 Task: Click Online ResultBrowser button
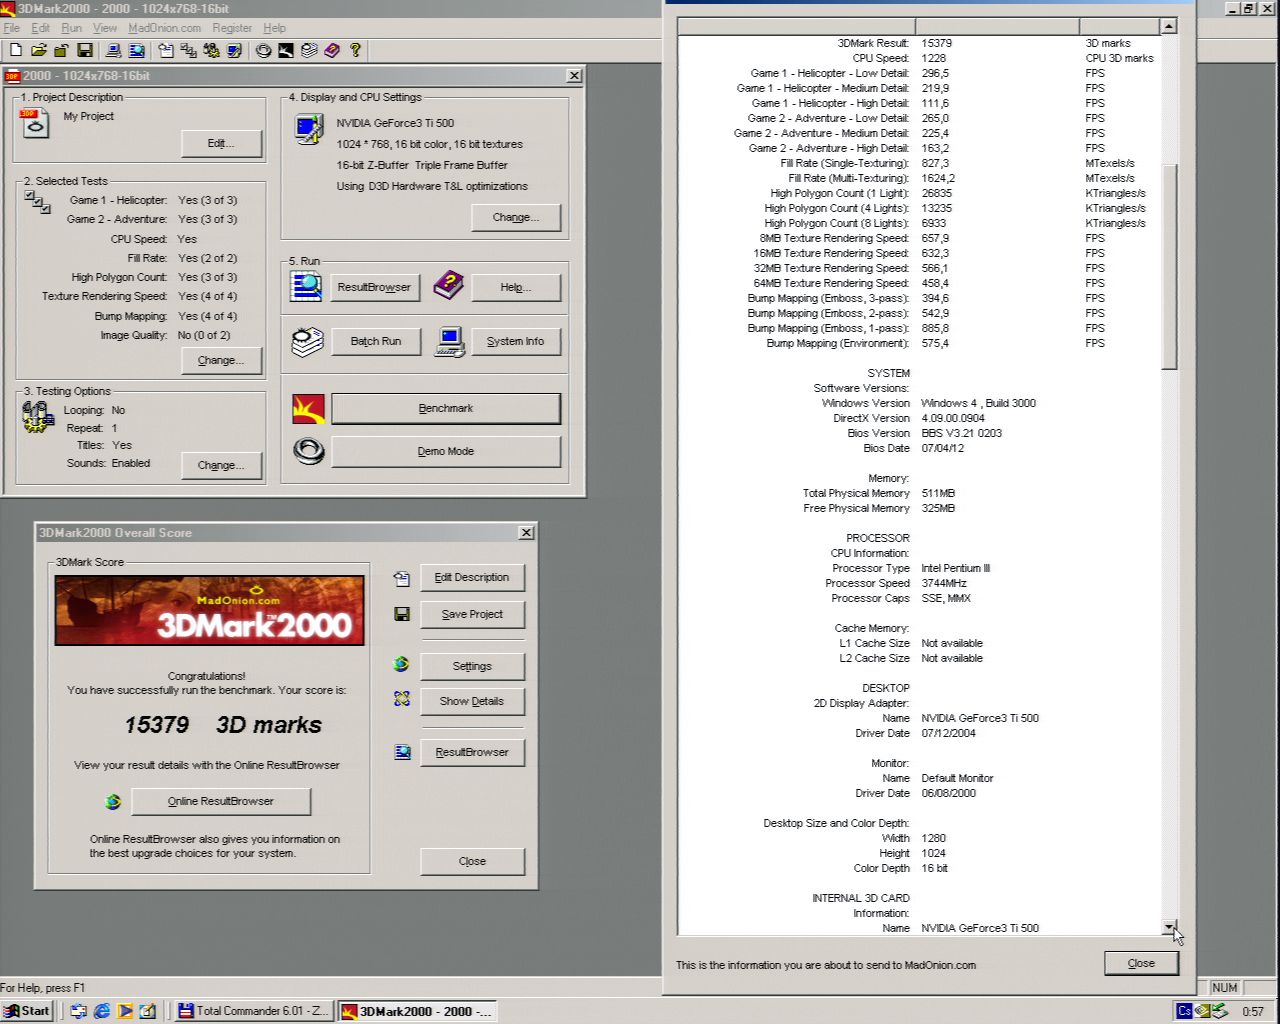pyautogui.click(x=220, y=801)
